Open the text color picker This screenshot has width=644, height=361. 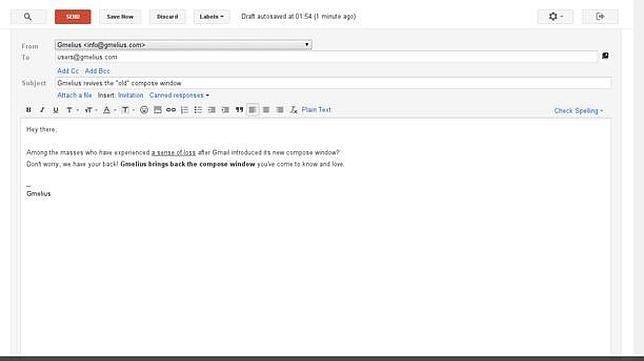pos(108,110)
